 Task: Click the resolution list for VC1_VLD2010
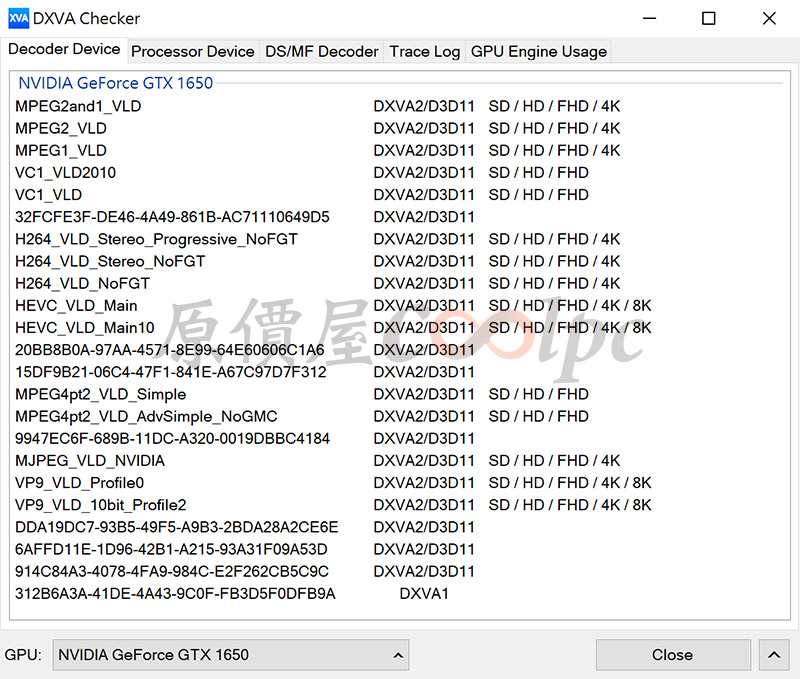538,173
